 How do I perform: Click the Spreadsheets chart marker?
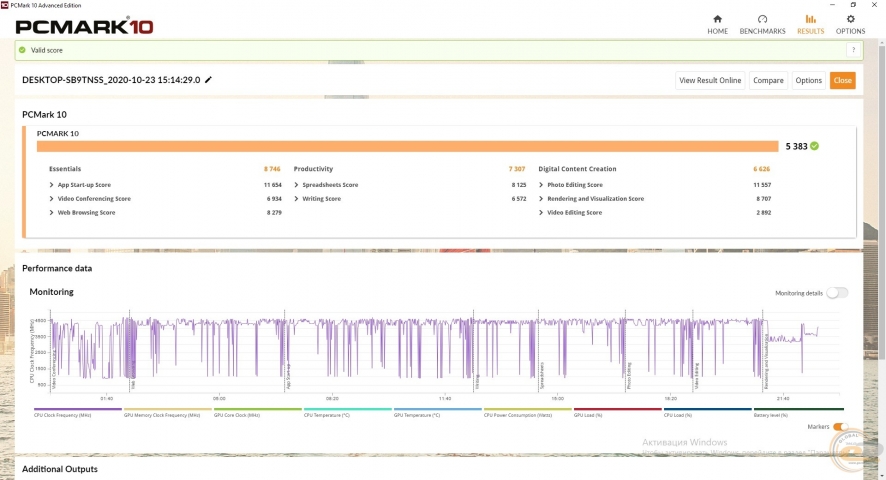[x=542, y=376]
